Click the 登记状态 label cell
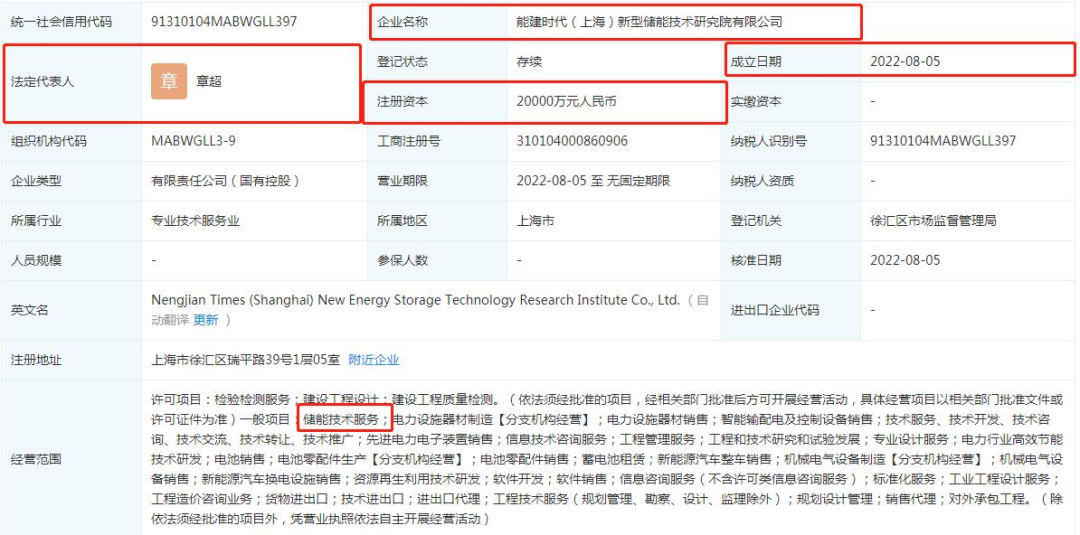Viewport: 1080px width, 535px height. (437, 61)
